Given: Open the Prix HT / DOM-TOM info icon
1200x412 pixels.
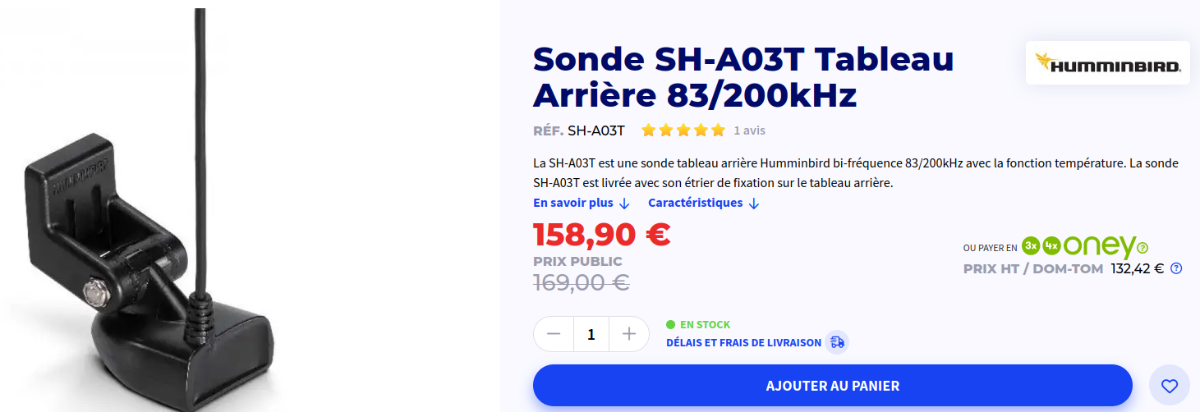Looking at the screenshot, I should click(1176, 268).
